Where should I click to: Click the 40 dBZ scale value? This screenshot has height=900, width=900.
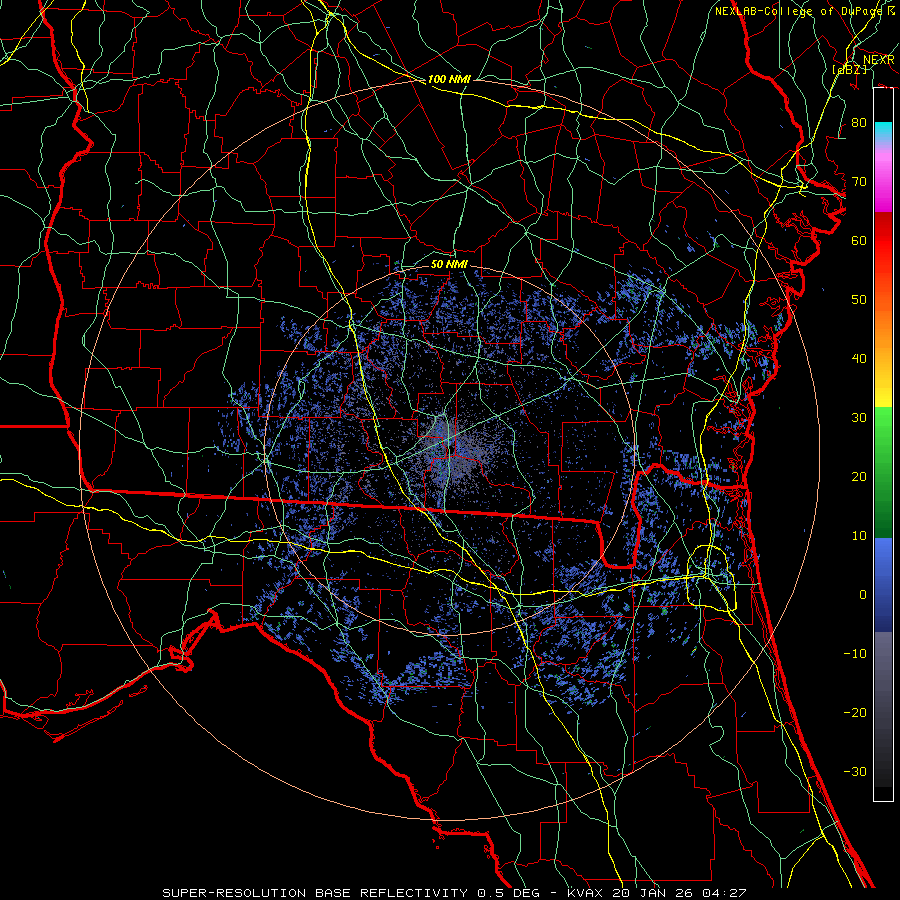coord(859,359)
